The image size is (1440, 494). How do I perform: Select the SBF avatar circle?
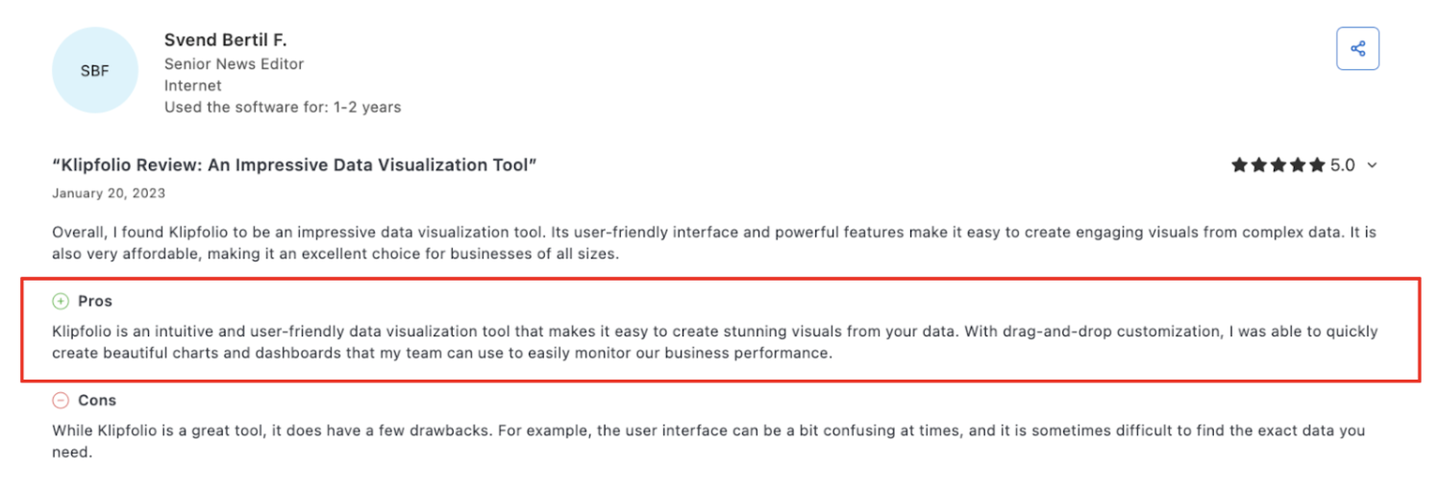click(x=95, y=70)
